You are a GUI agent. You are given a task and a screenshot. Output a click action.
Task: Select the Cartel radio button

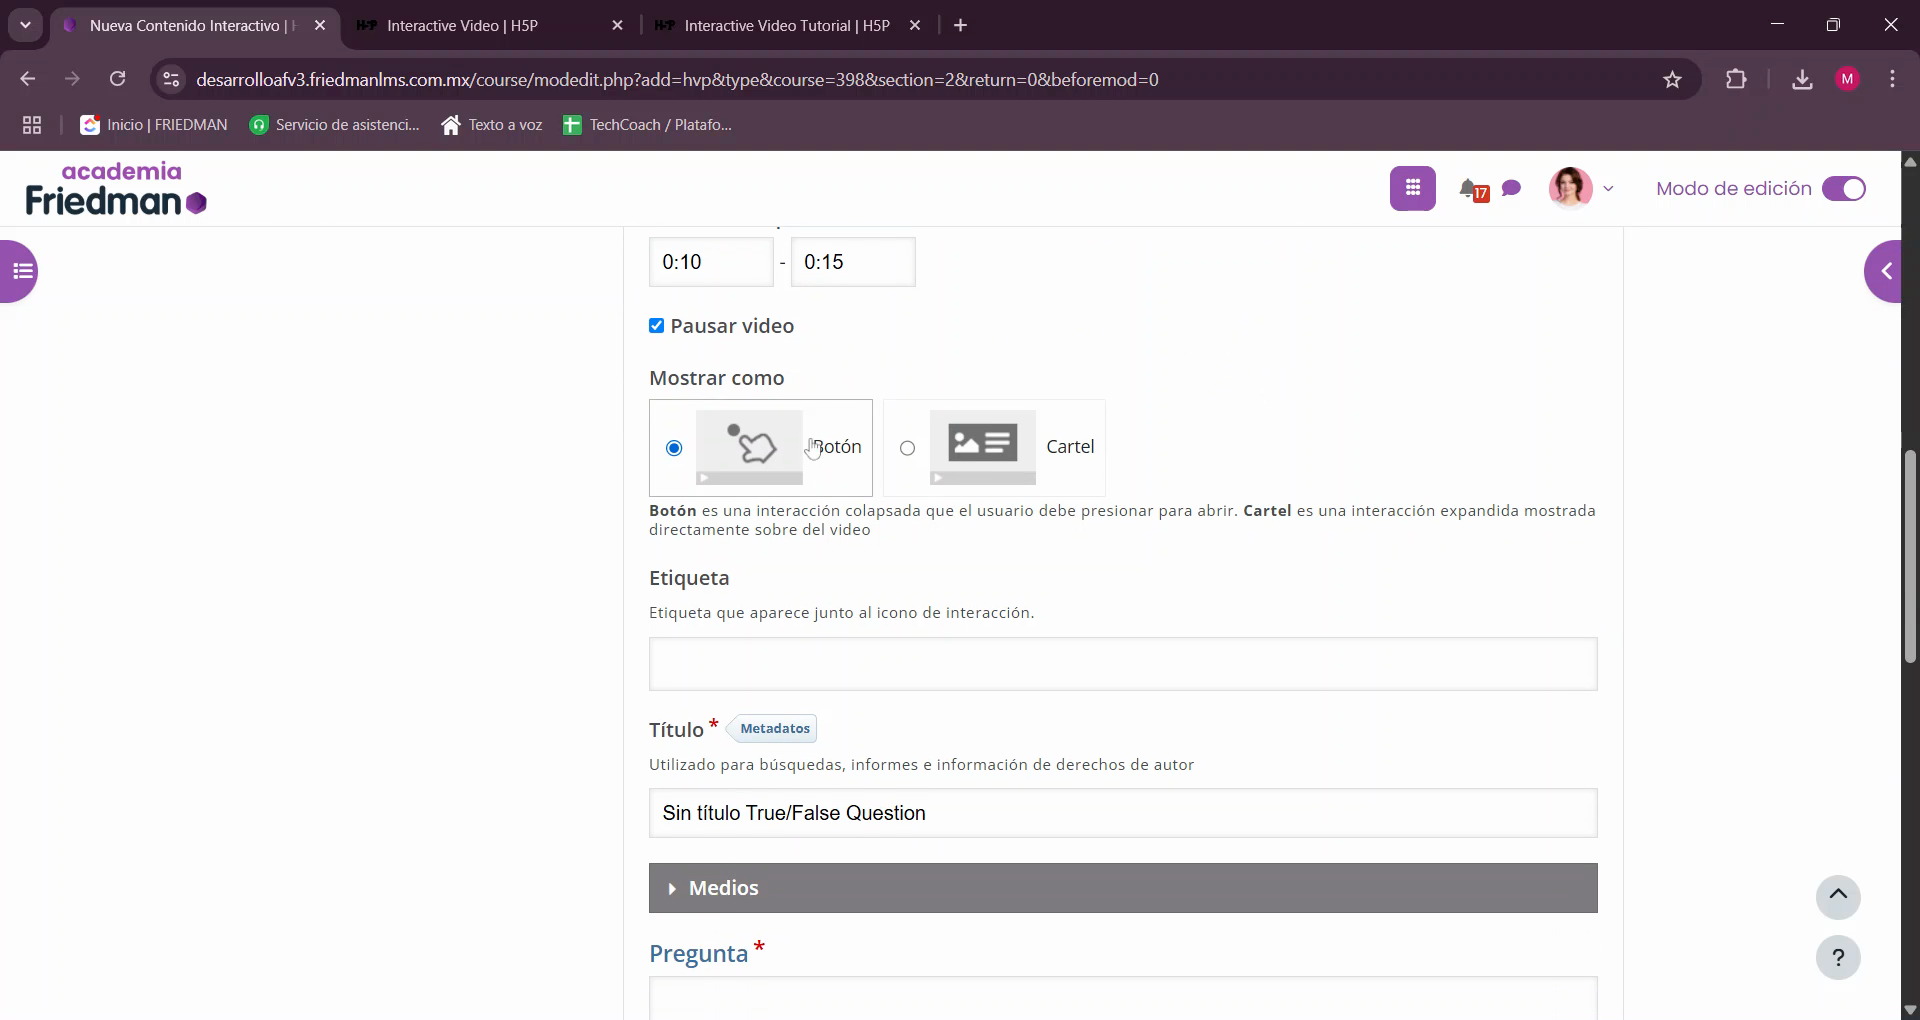pyautogui.click(x=907, y=448)
